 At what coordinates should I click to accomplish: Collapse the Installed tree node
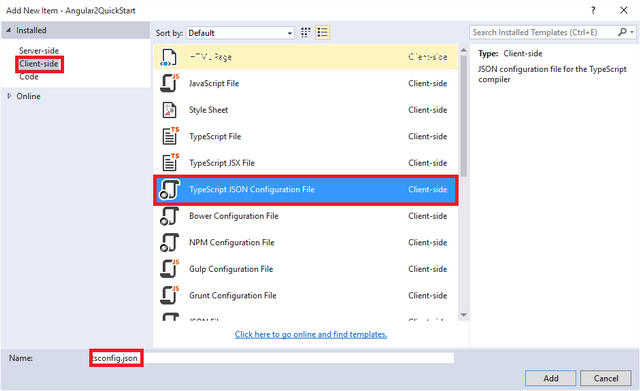[x=9, y=30]
